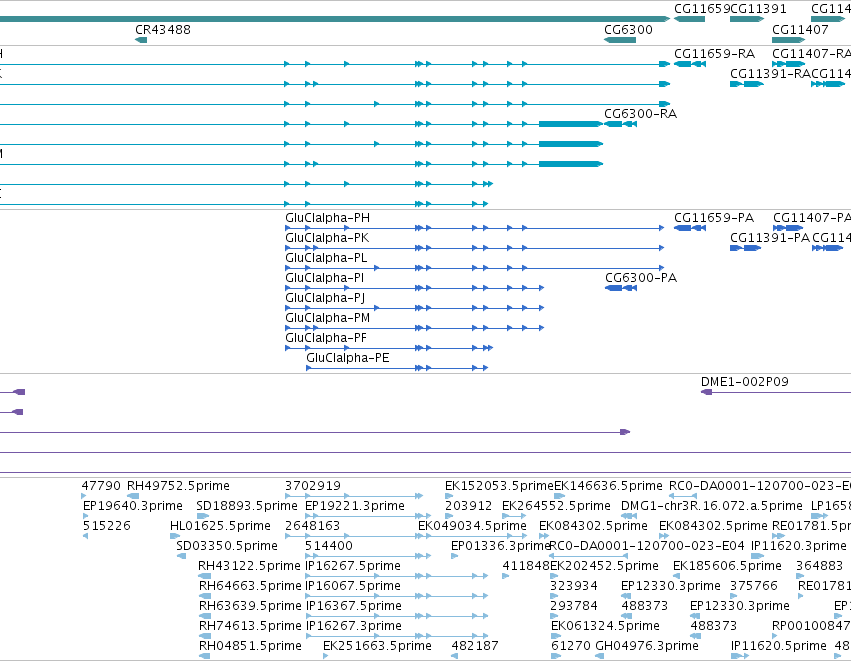The image size is (851, 661).
Task: Select protein GluClalpha-PM
Action: coord(415,328)
